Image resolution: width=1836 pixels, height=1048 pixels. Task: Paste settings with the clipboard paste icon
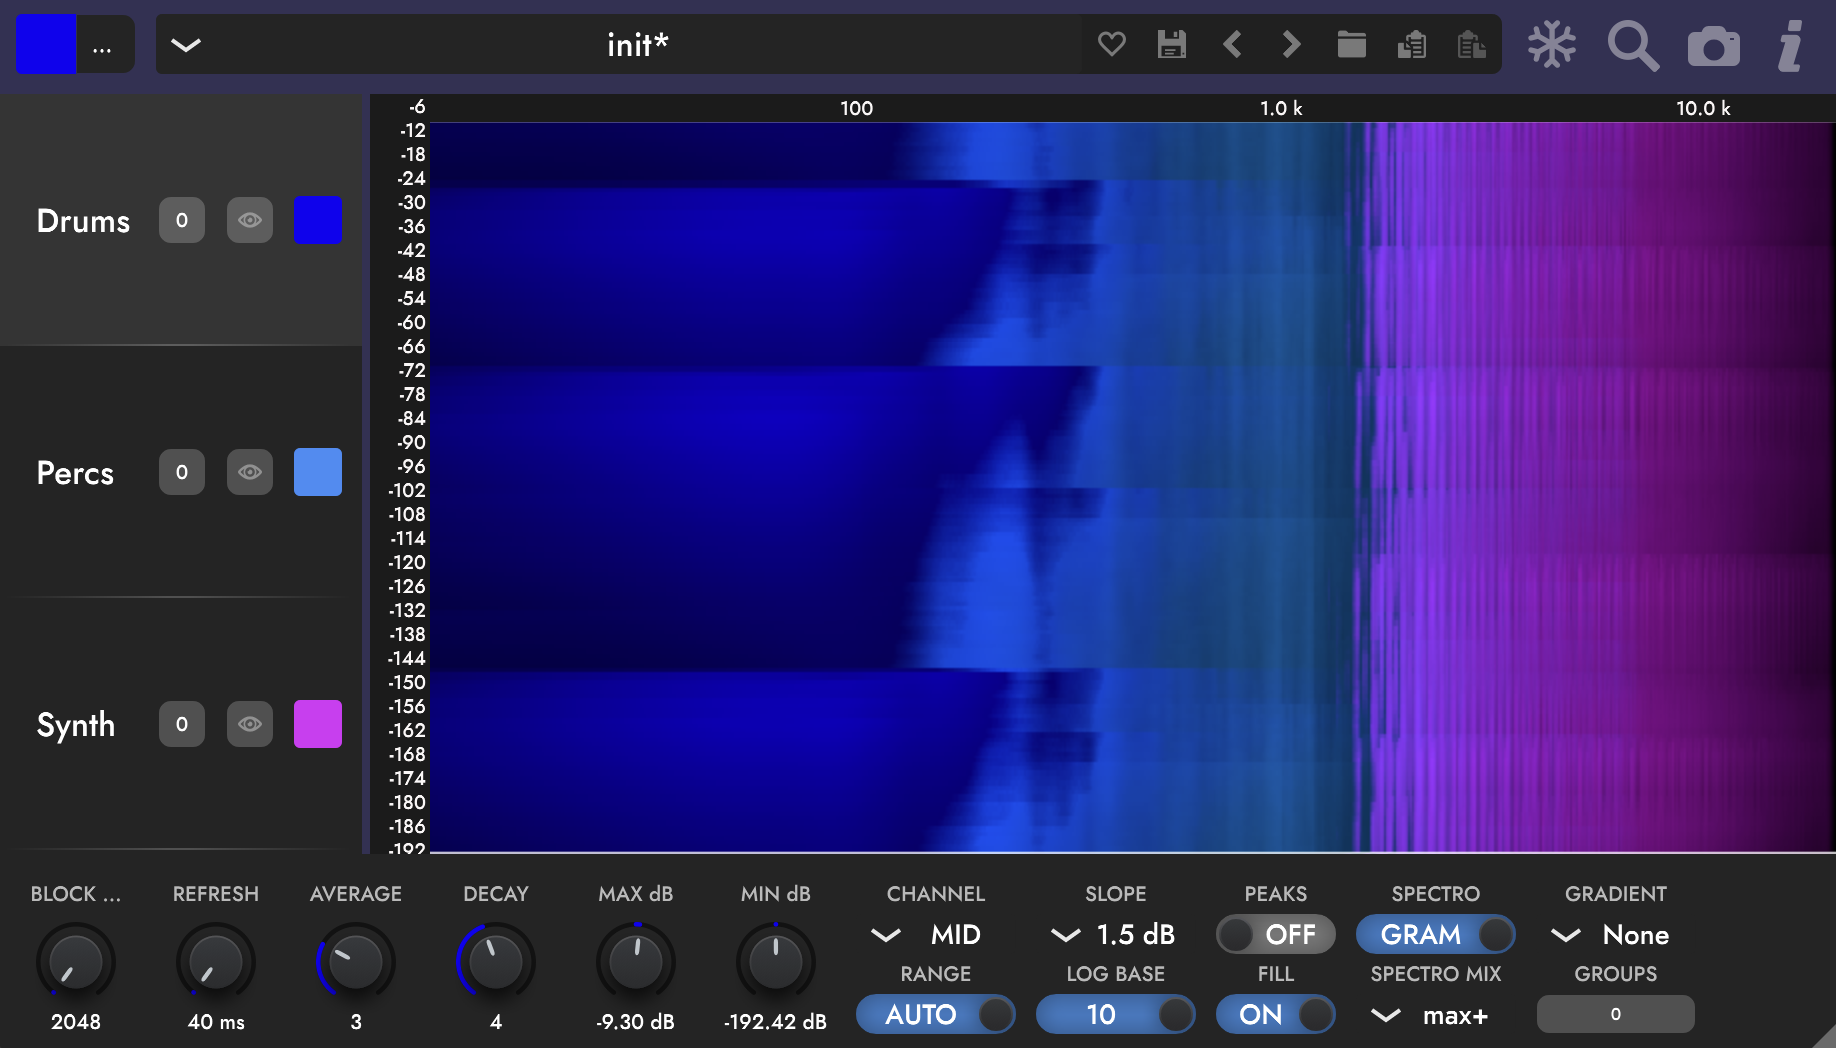(x=1470, y=44)
